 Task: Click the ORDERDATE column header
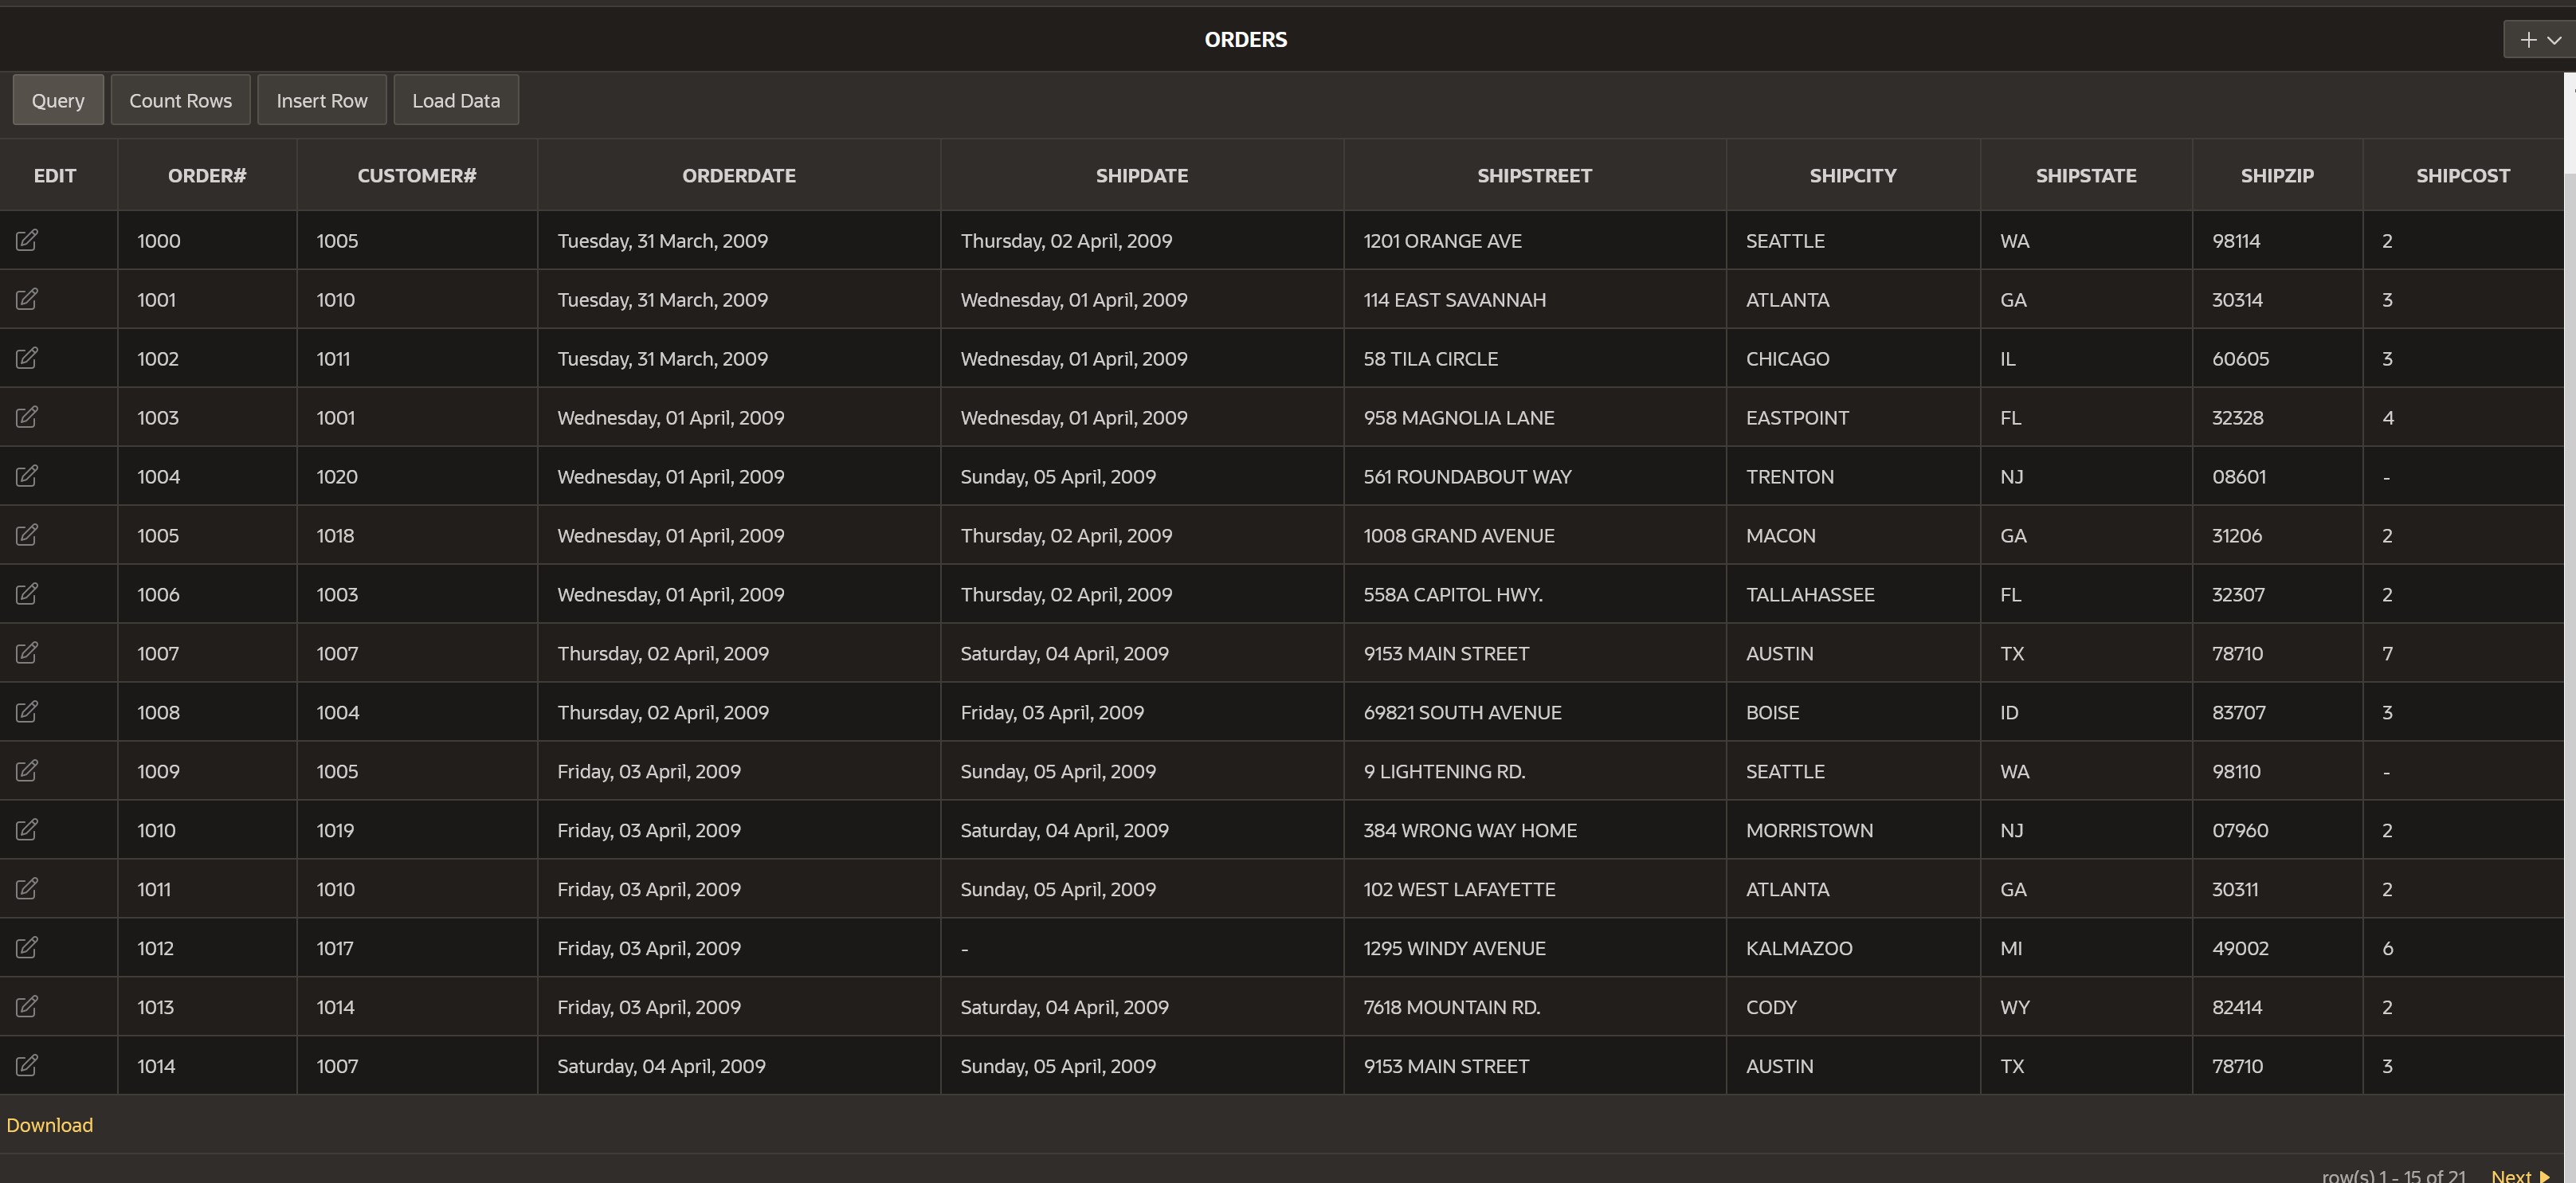739,176
